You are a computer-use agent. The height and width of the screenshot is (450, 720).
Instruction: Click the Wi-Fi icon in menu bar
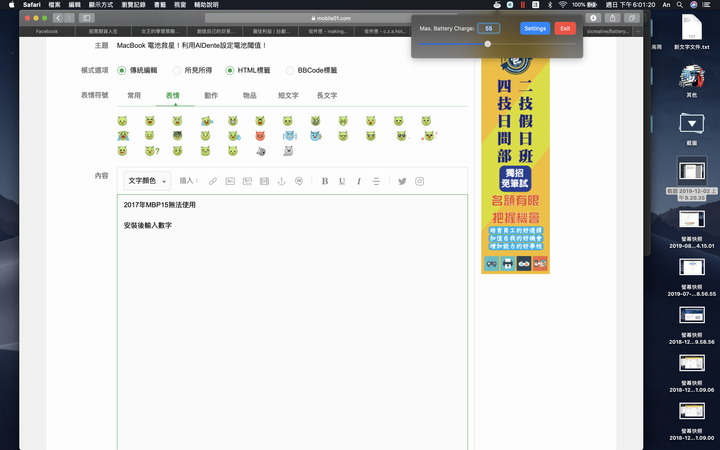562,5
